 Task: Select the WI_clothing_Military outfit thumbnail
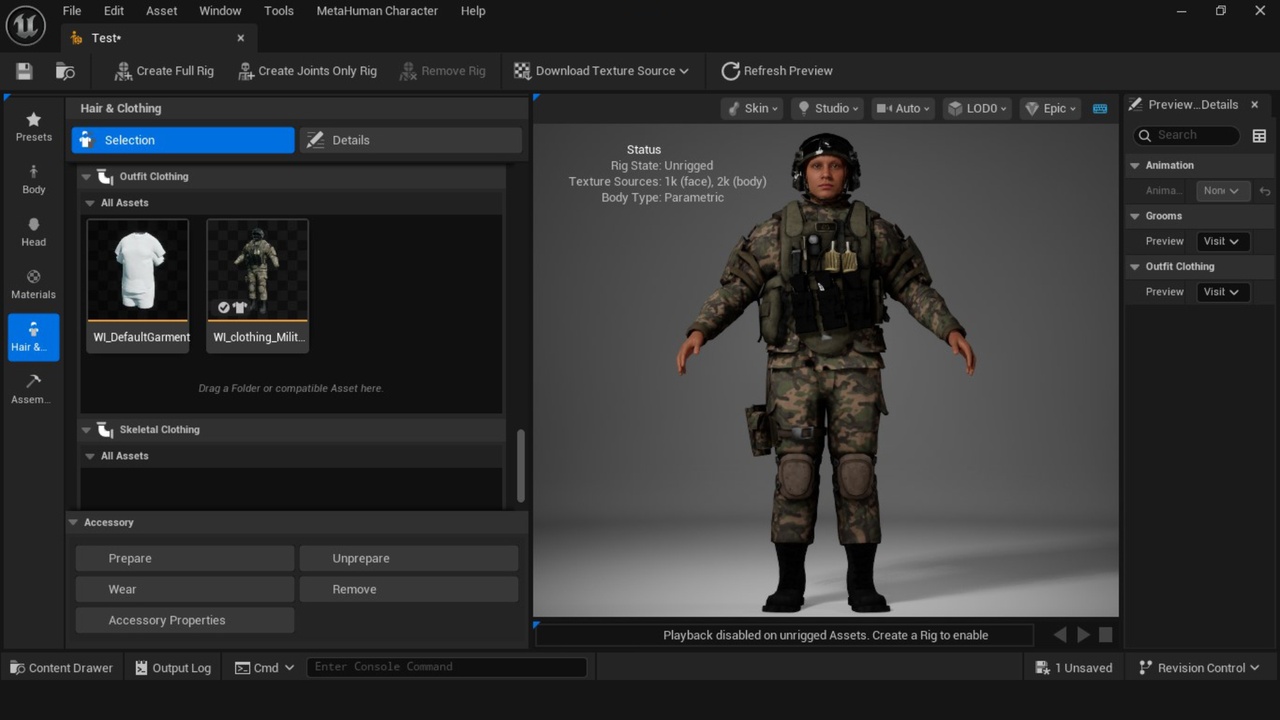coord(258,285)
